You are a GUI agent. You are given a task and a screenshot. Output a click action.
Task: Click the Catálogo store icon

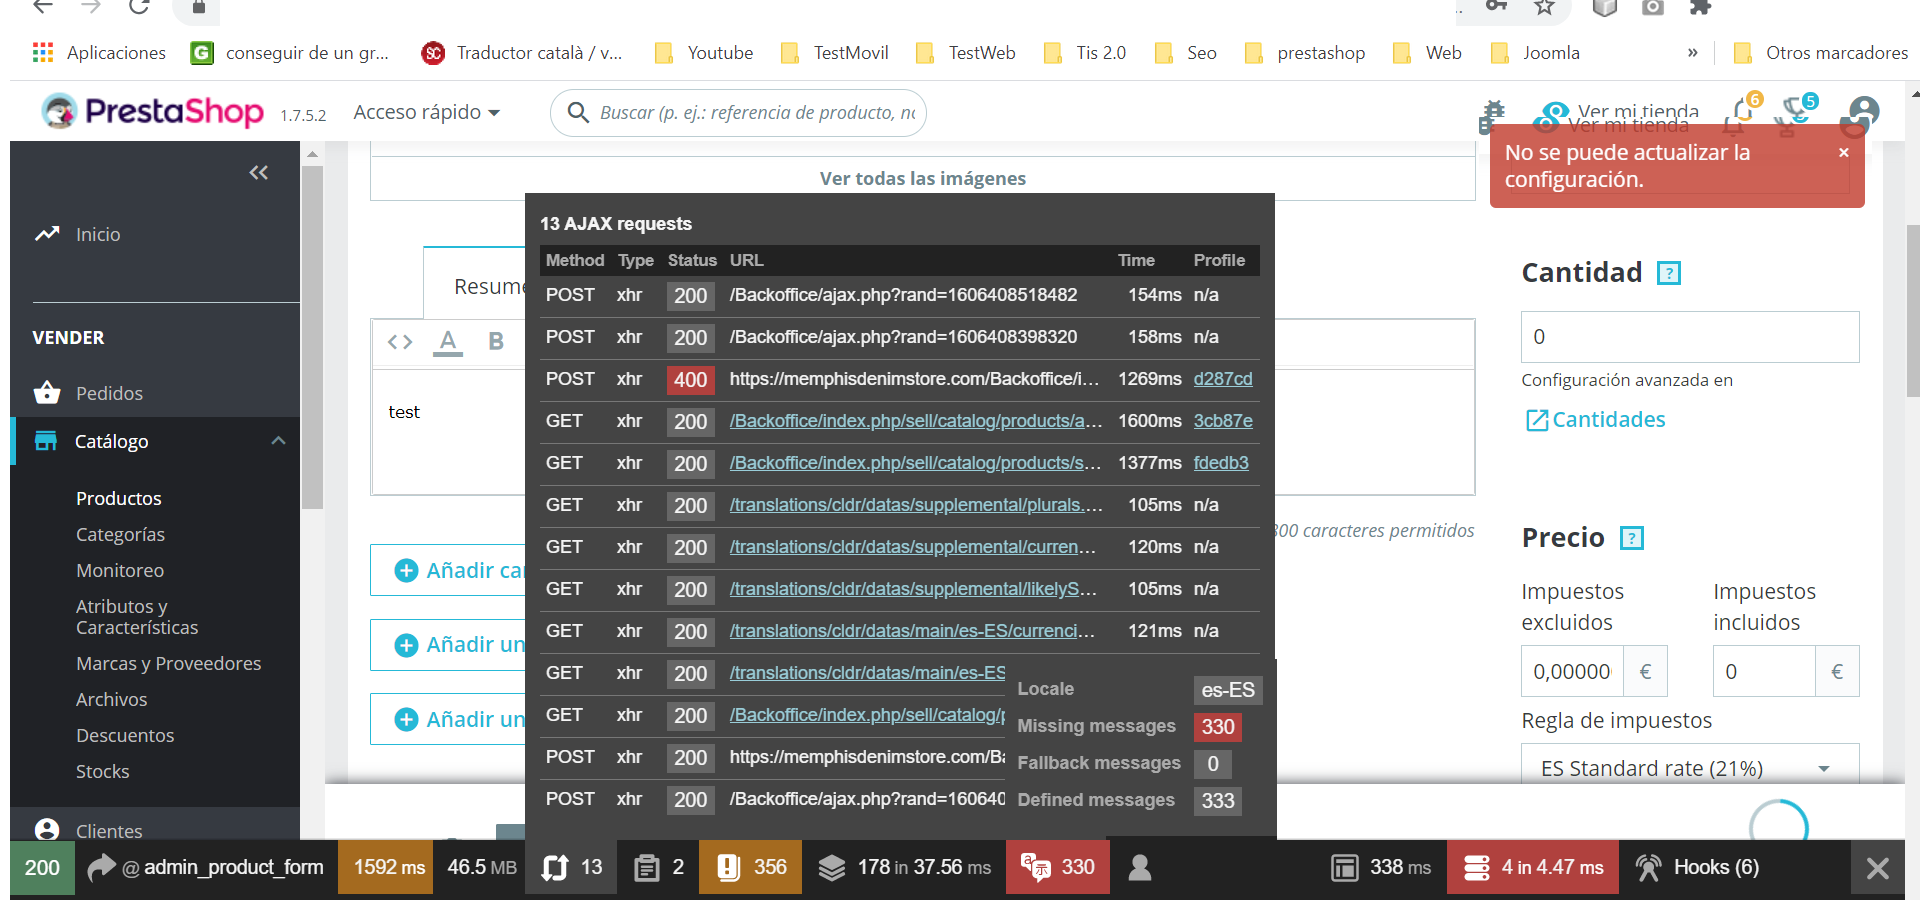click(x=46, y=441)
